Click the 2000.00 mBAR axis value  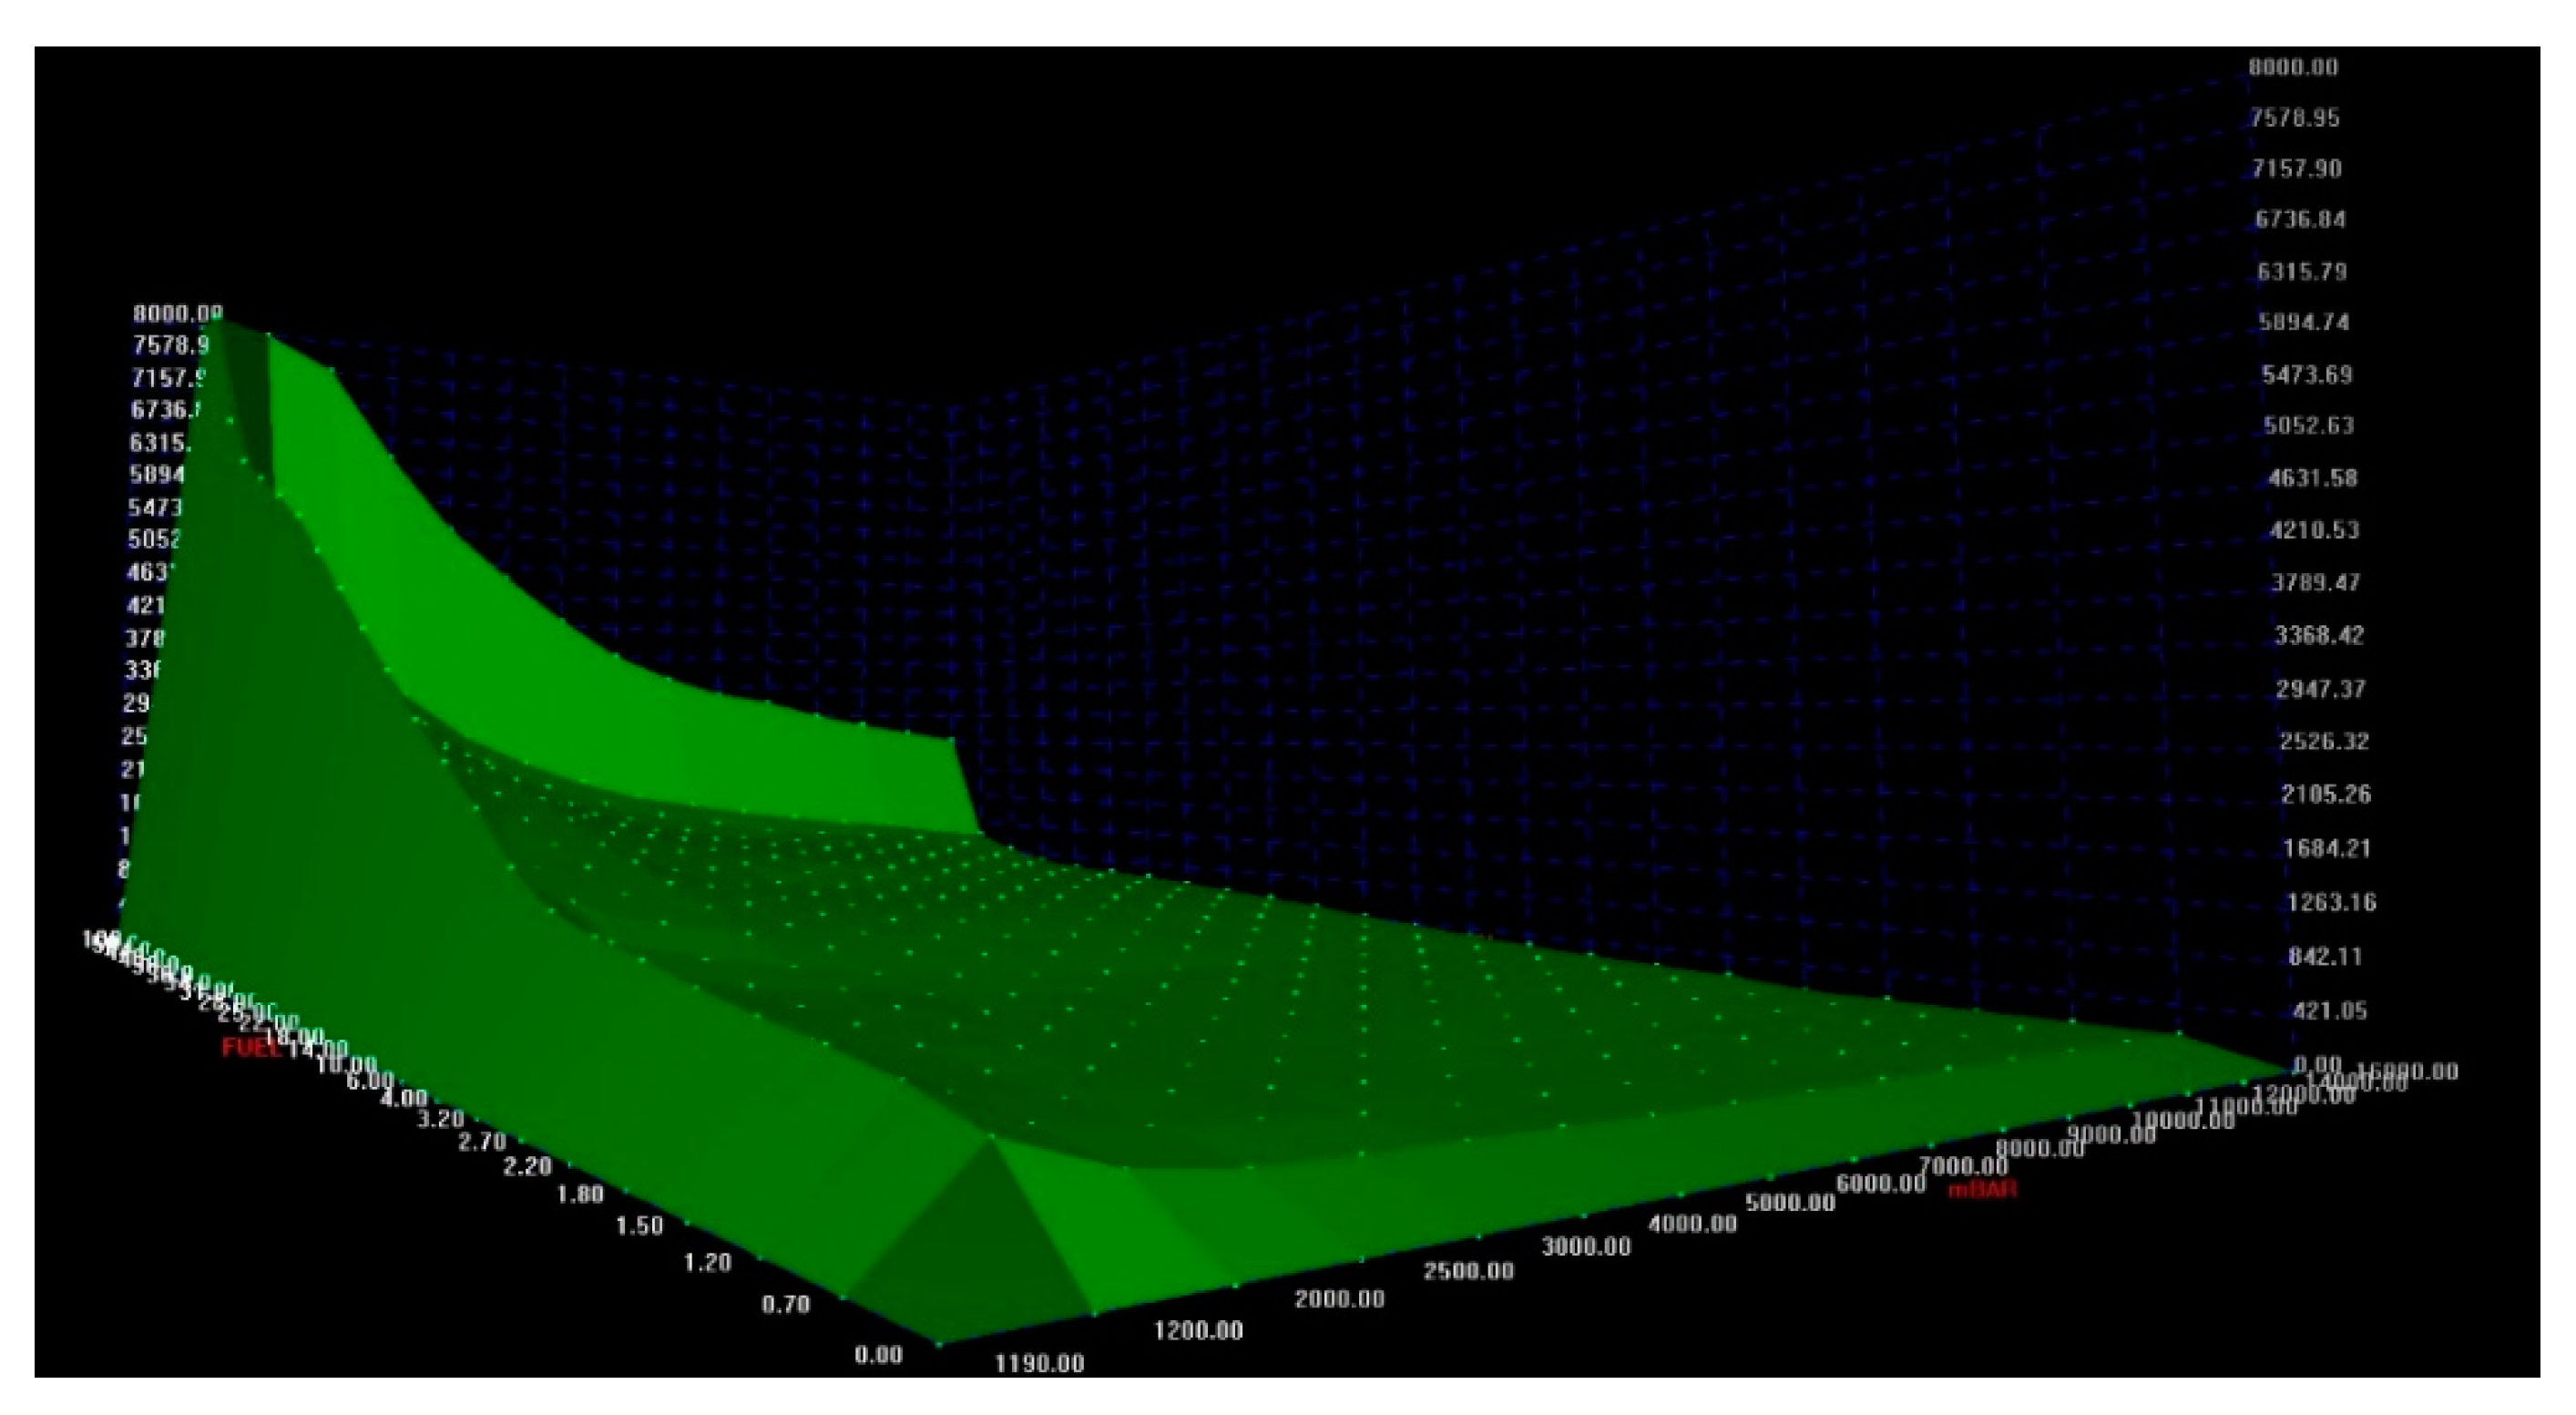pos(1339,1299)
